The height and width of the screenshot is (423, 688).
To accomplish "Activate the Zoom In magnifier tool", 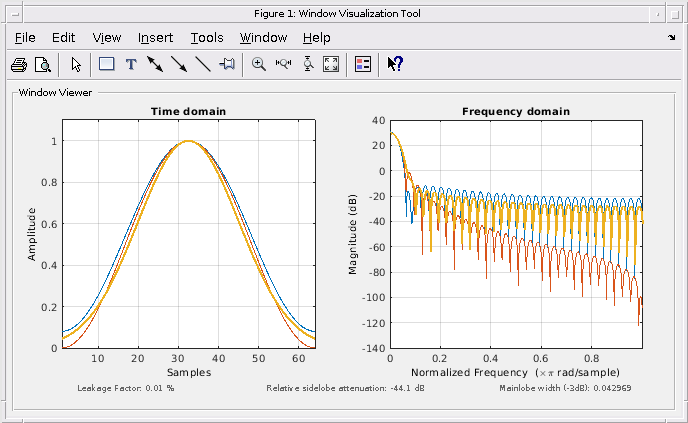I will coord(259,65).
